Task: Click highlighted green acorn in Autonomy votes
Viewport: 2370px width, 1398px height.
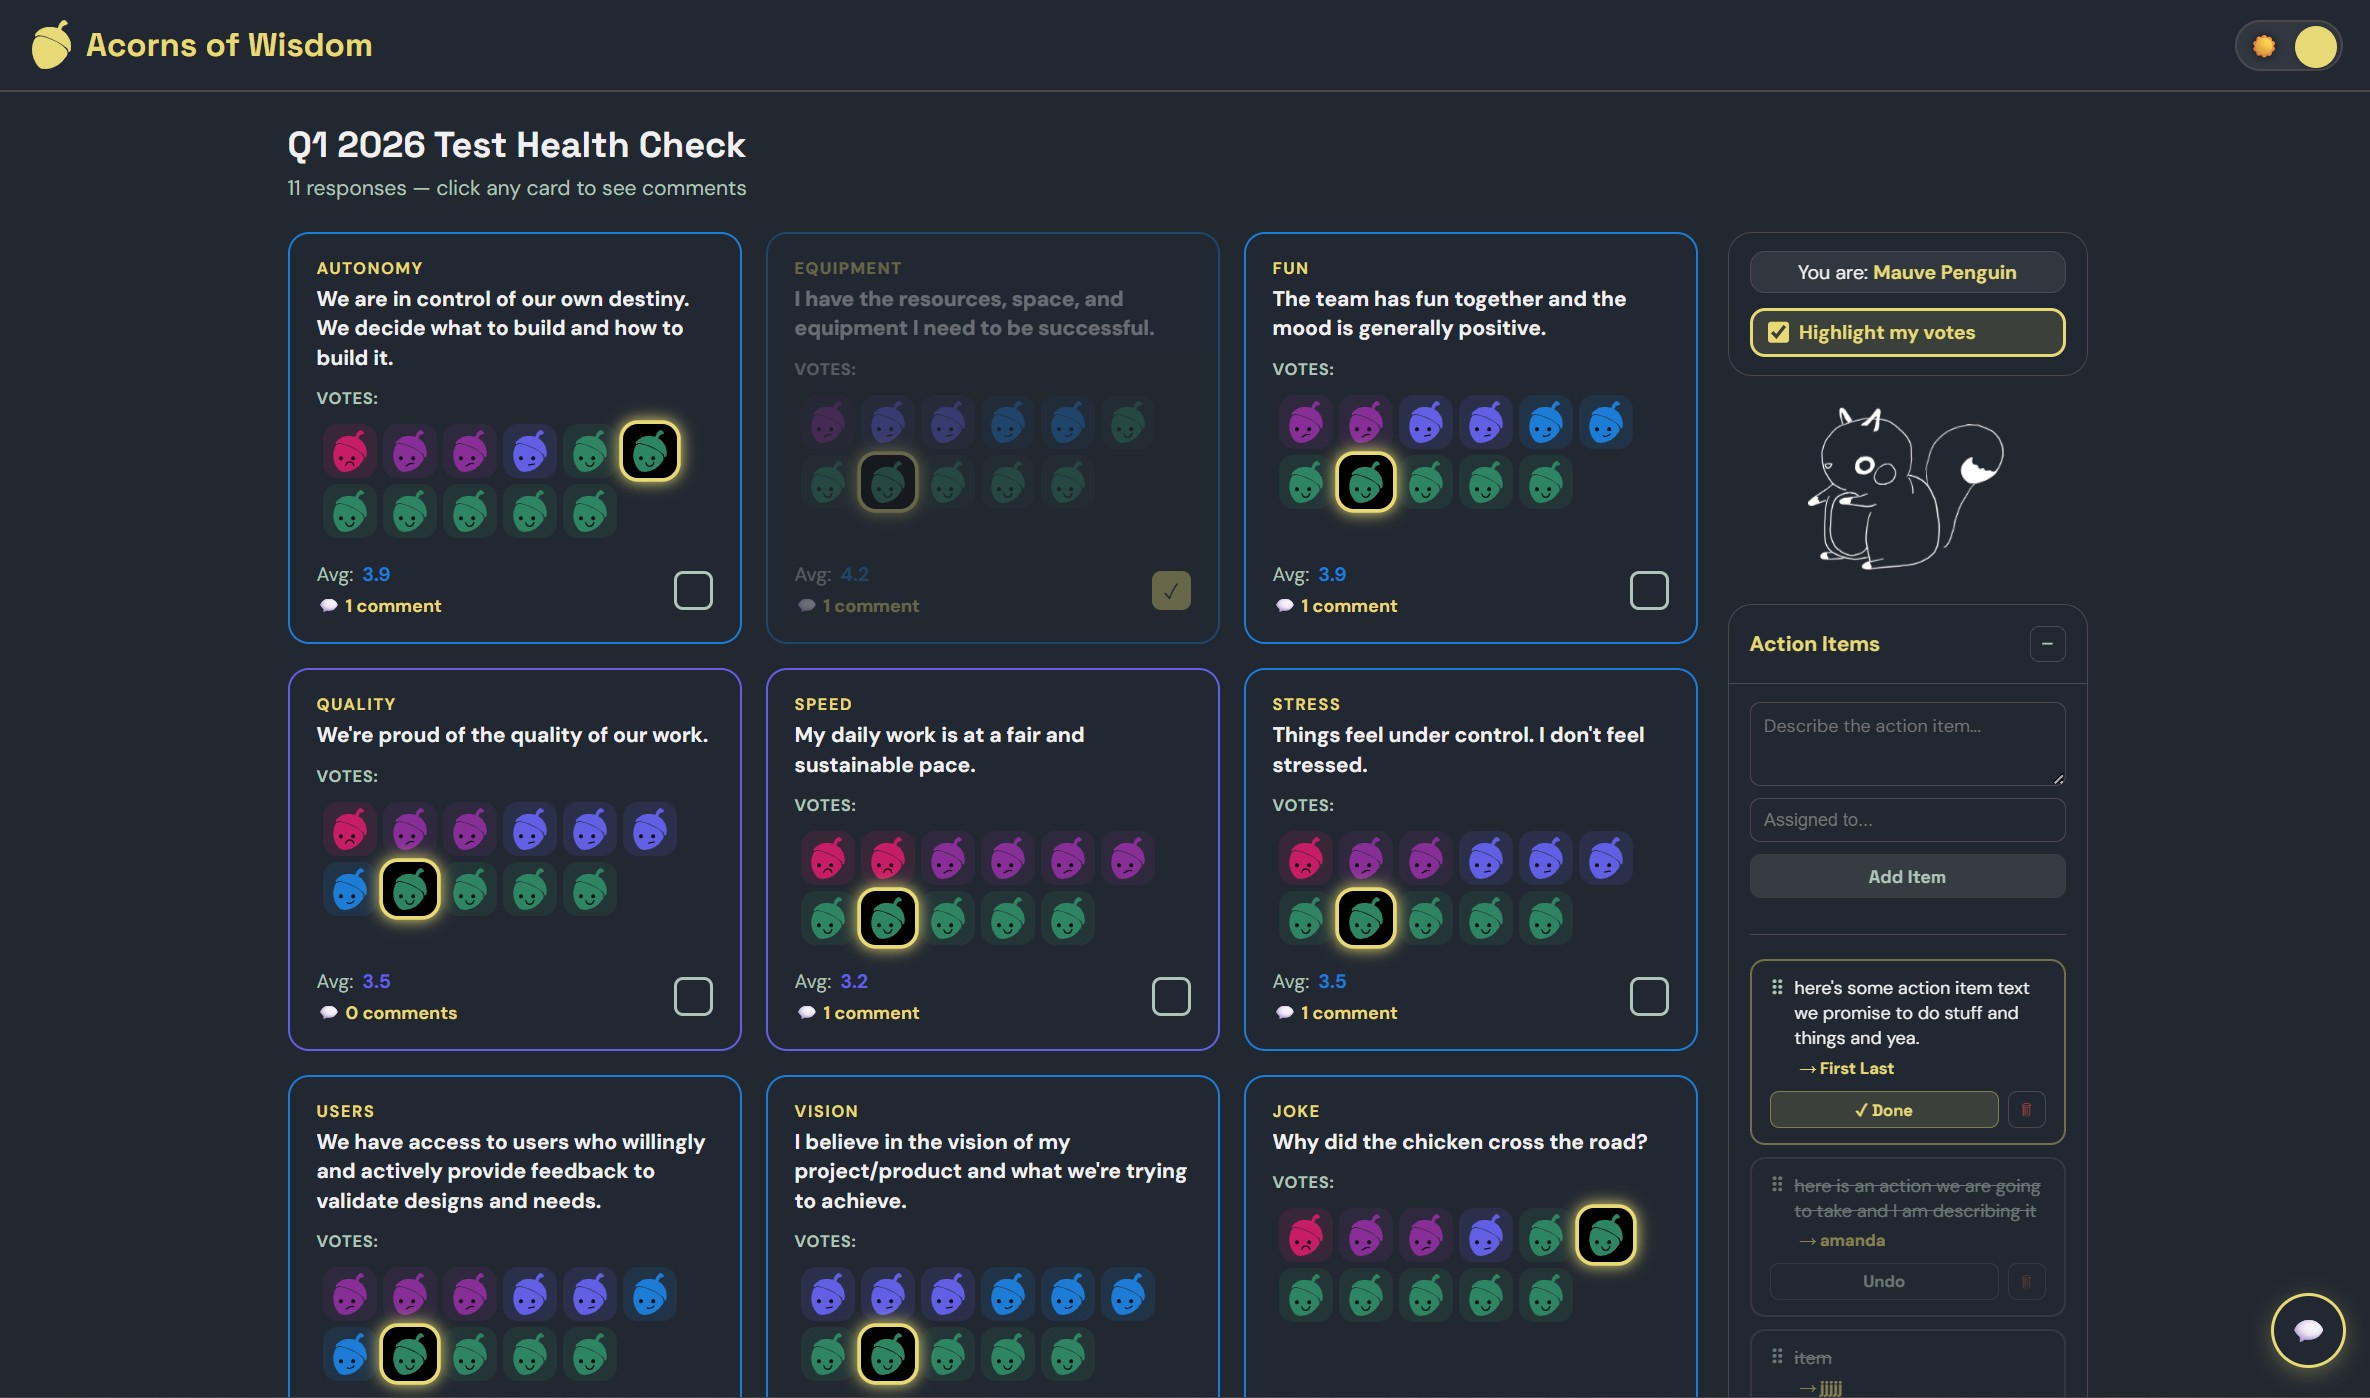Action: click(x=650, y=451)
